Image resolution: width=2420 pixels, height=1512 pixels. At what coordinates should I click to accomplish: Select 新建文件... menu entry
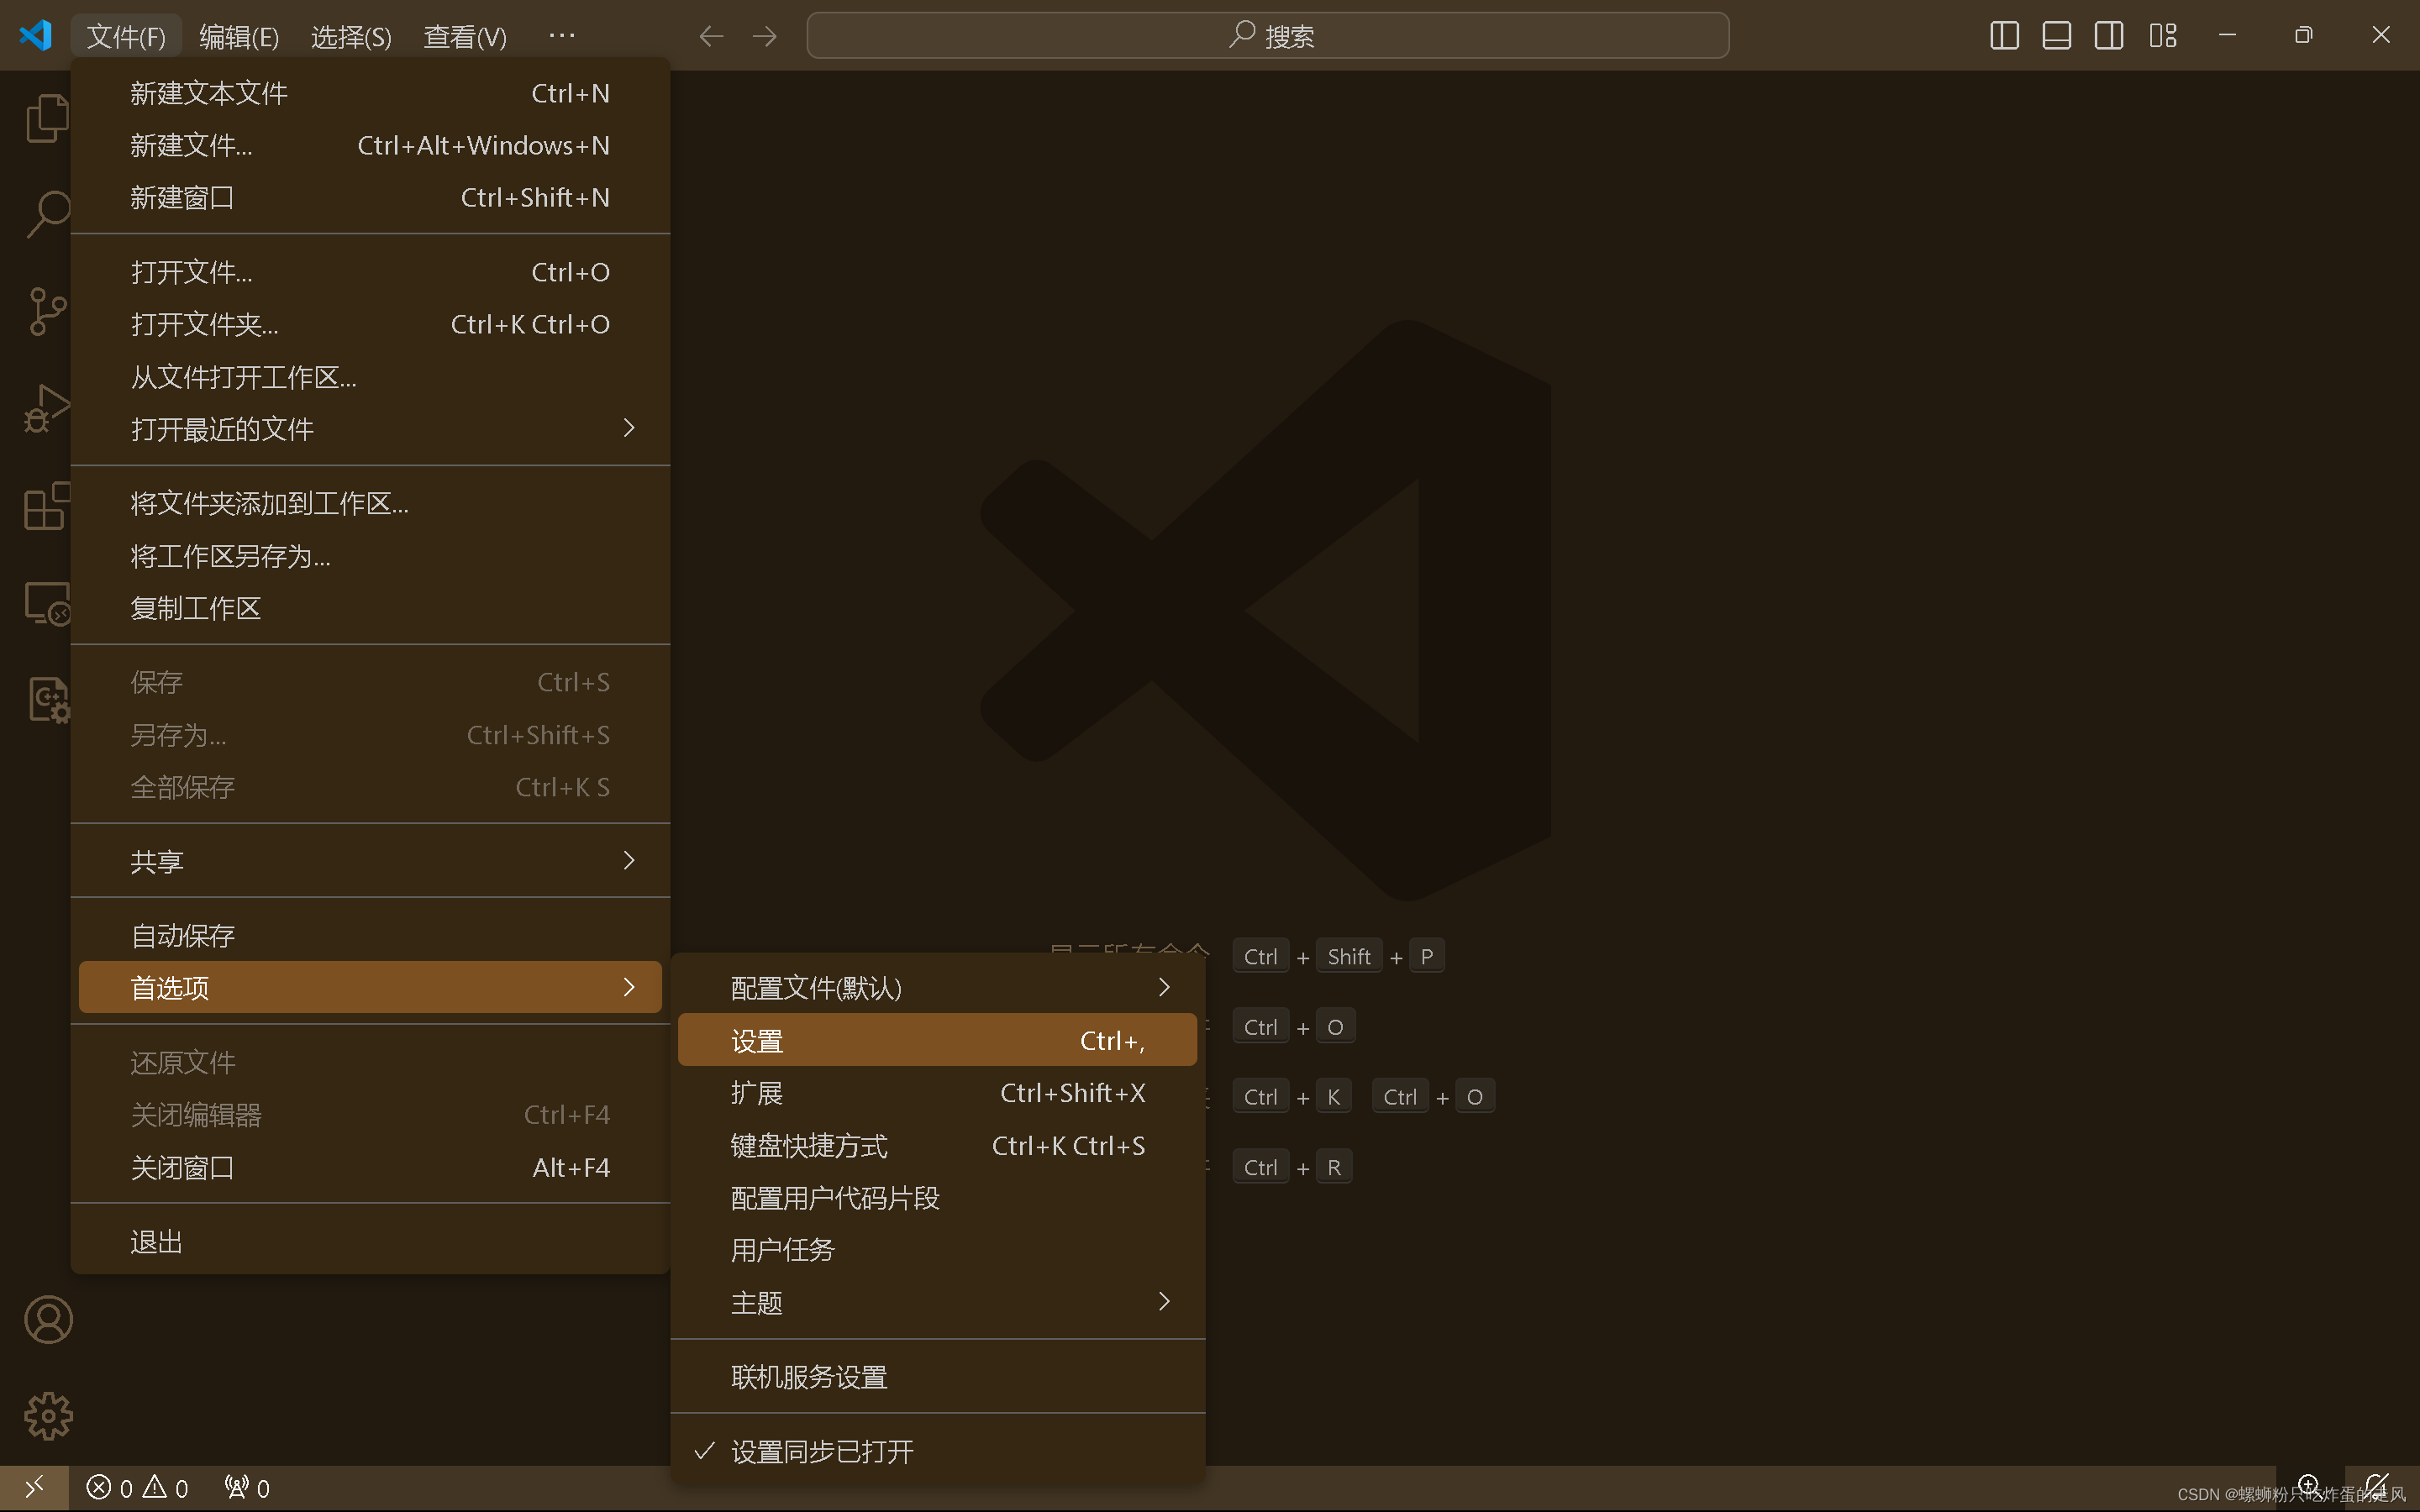[x=370, y=145]
